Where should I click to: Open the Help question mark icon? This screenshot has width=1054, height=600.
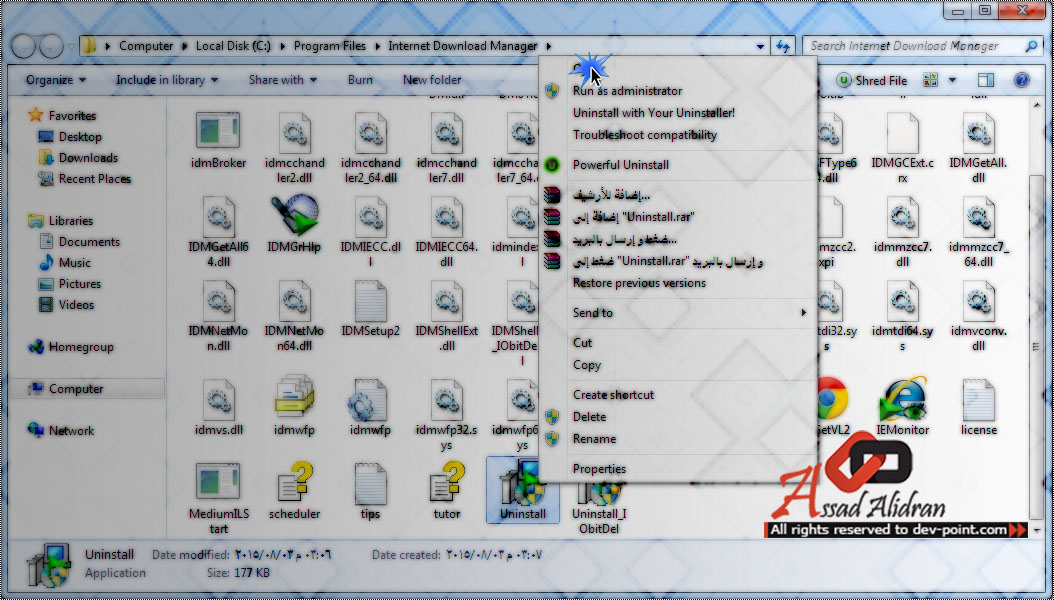coord(1021,80)
